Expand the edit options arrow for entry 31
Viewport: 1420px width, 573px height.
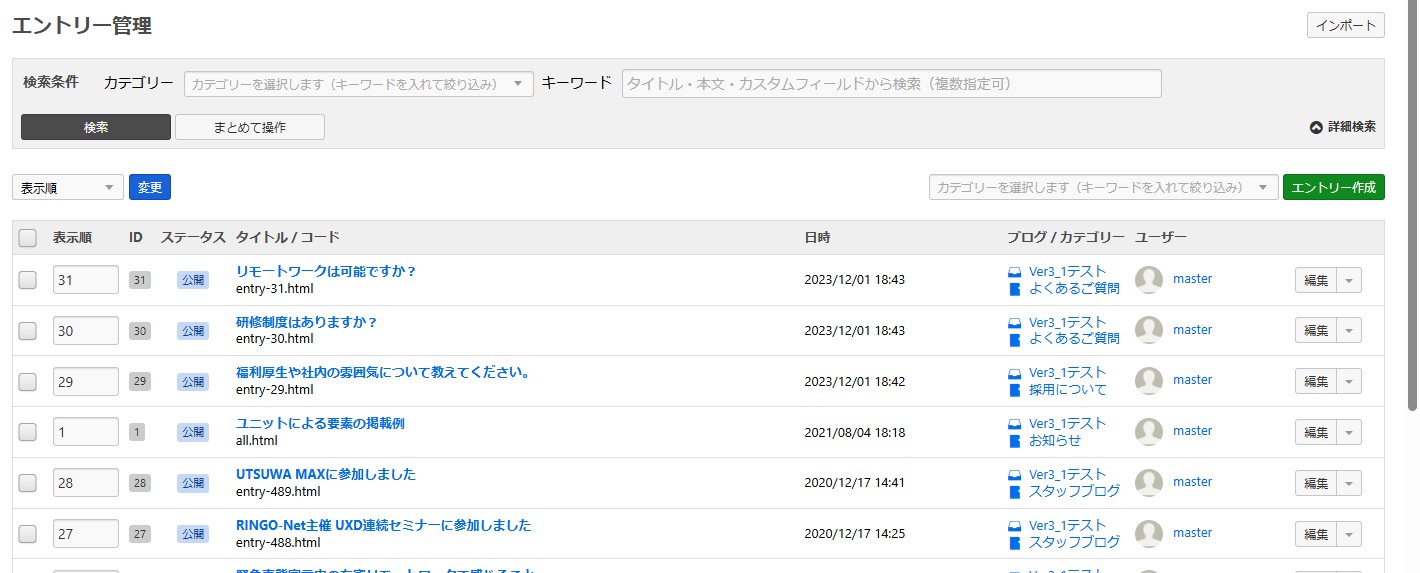point(1349,281)
